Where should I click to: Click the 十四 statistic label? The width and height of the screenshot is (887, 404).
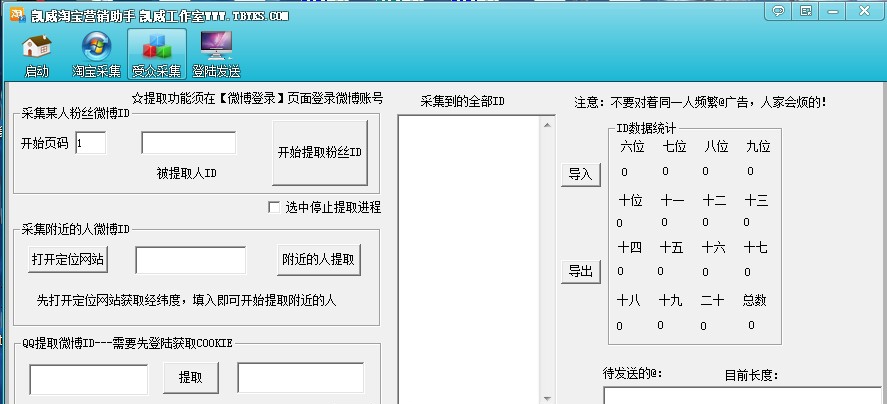[x=630, y=247]
